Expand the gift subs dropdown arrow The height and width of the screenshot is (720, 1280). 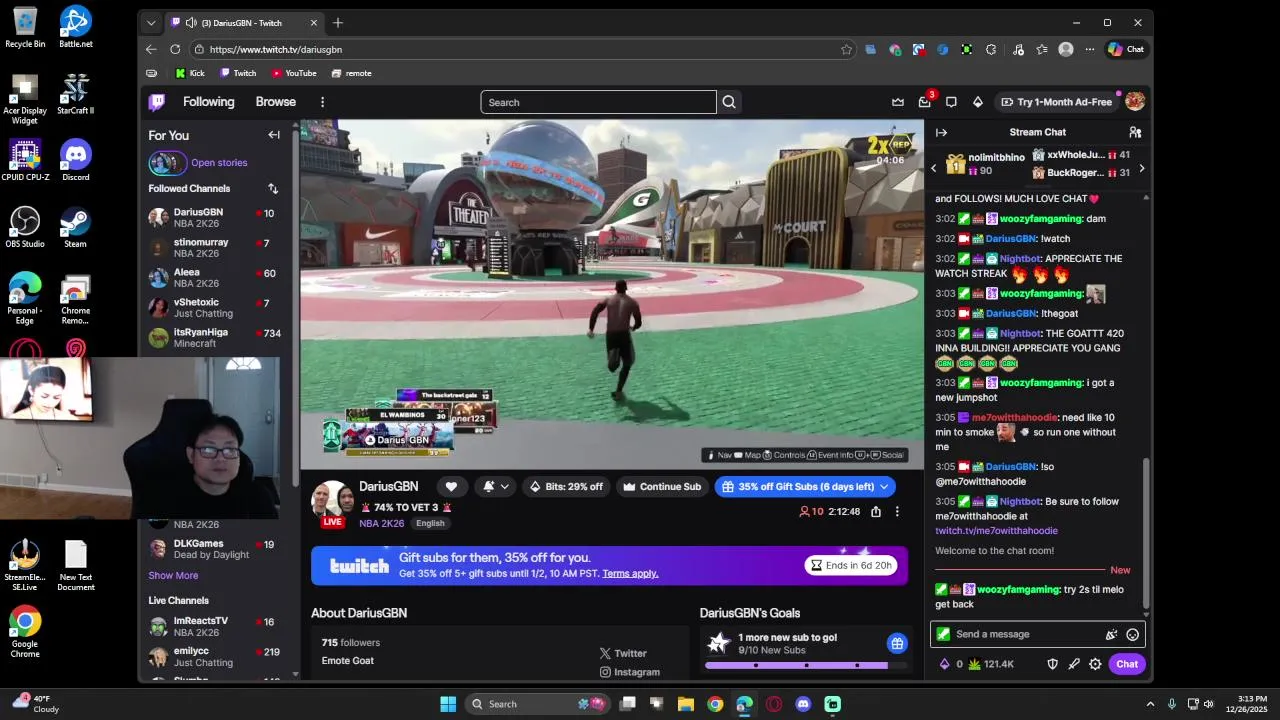pyautogui.click(x=885, y=487)
